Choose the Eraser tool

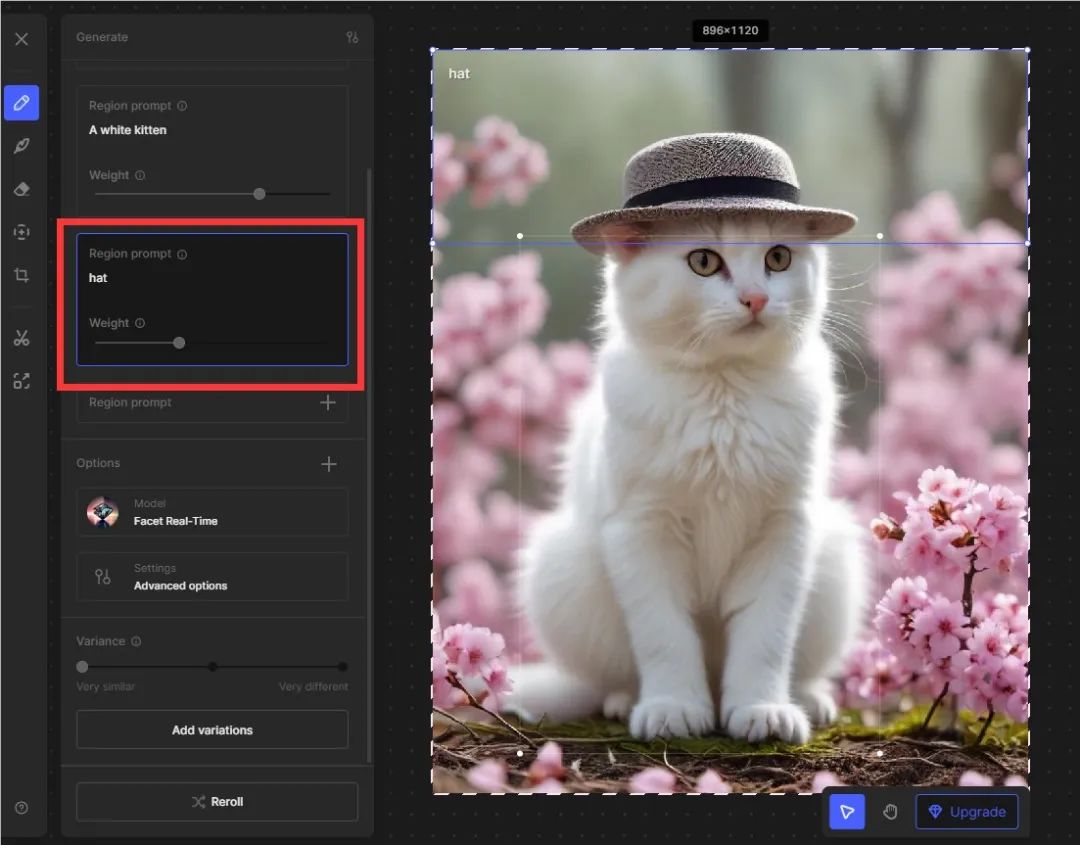point(21,189)
